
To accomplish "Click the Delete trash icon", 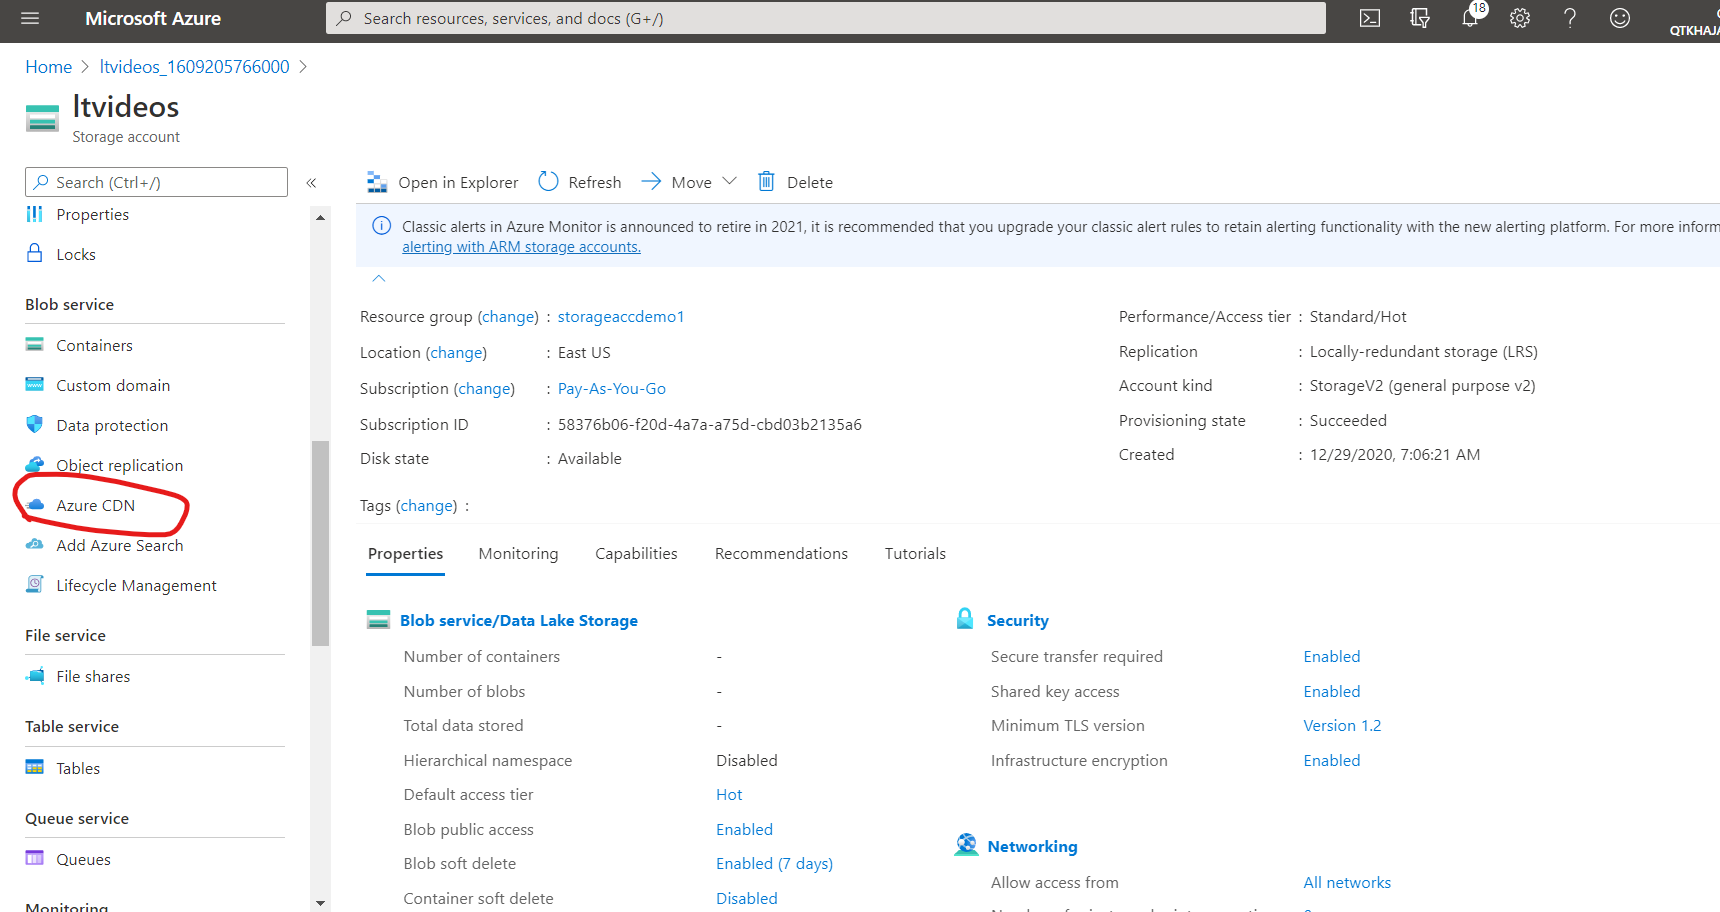I will pyautogui.click(x=766, y=181).
